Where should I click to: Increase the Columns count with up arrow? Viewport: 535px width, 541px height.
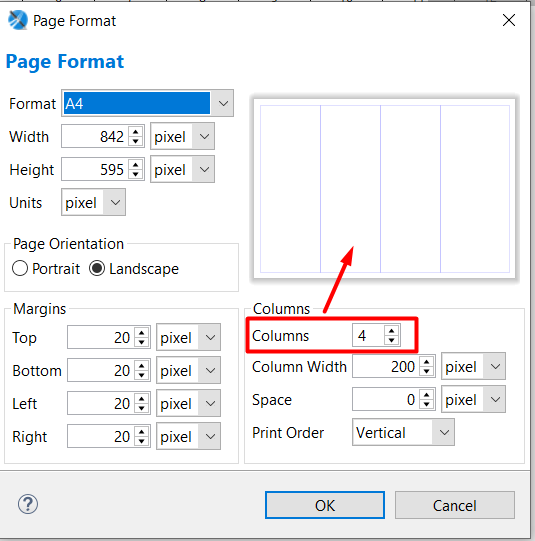pos(391,331)
